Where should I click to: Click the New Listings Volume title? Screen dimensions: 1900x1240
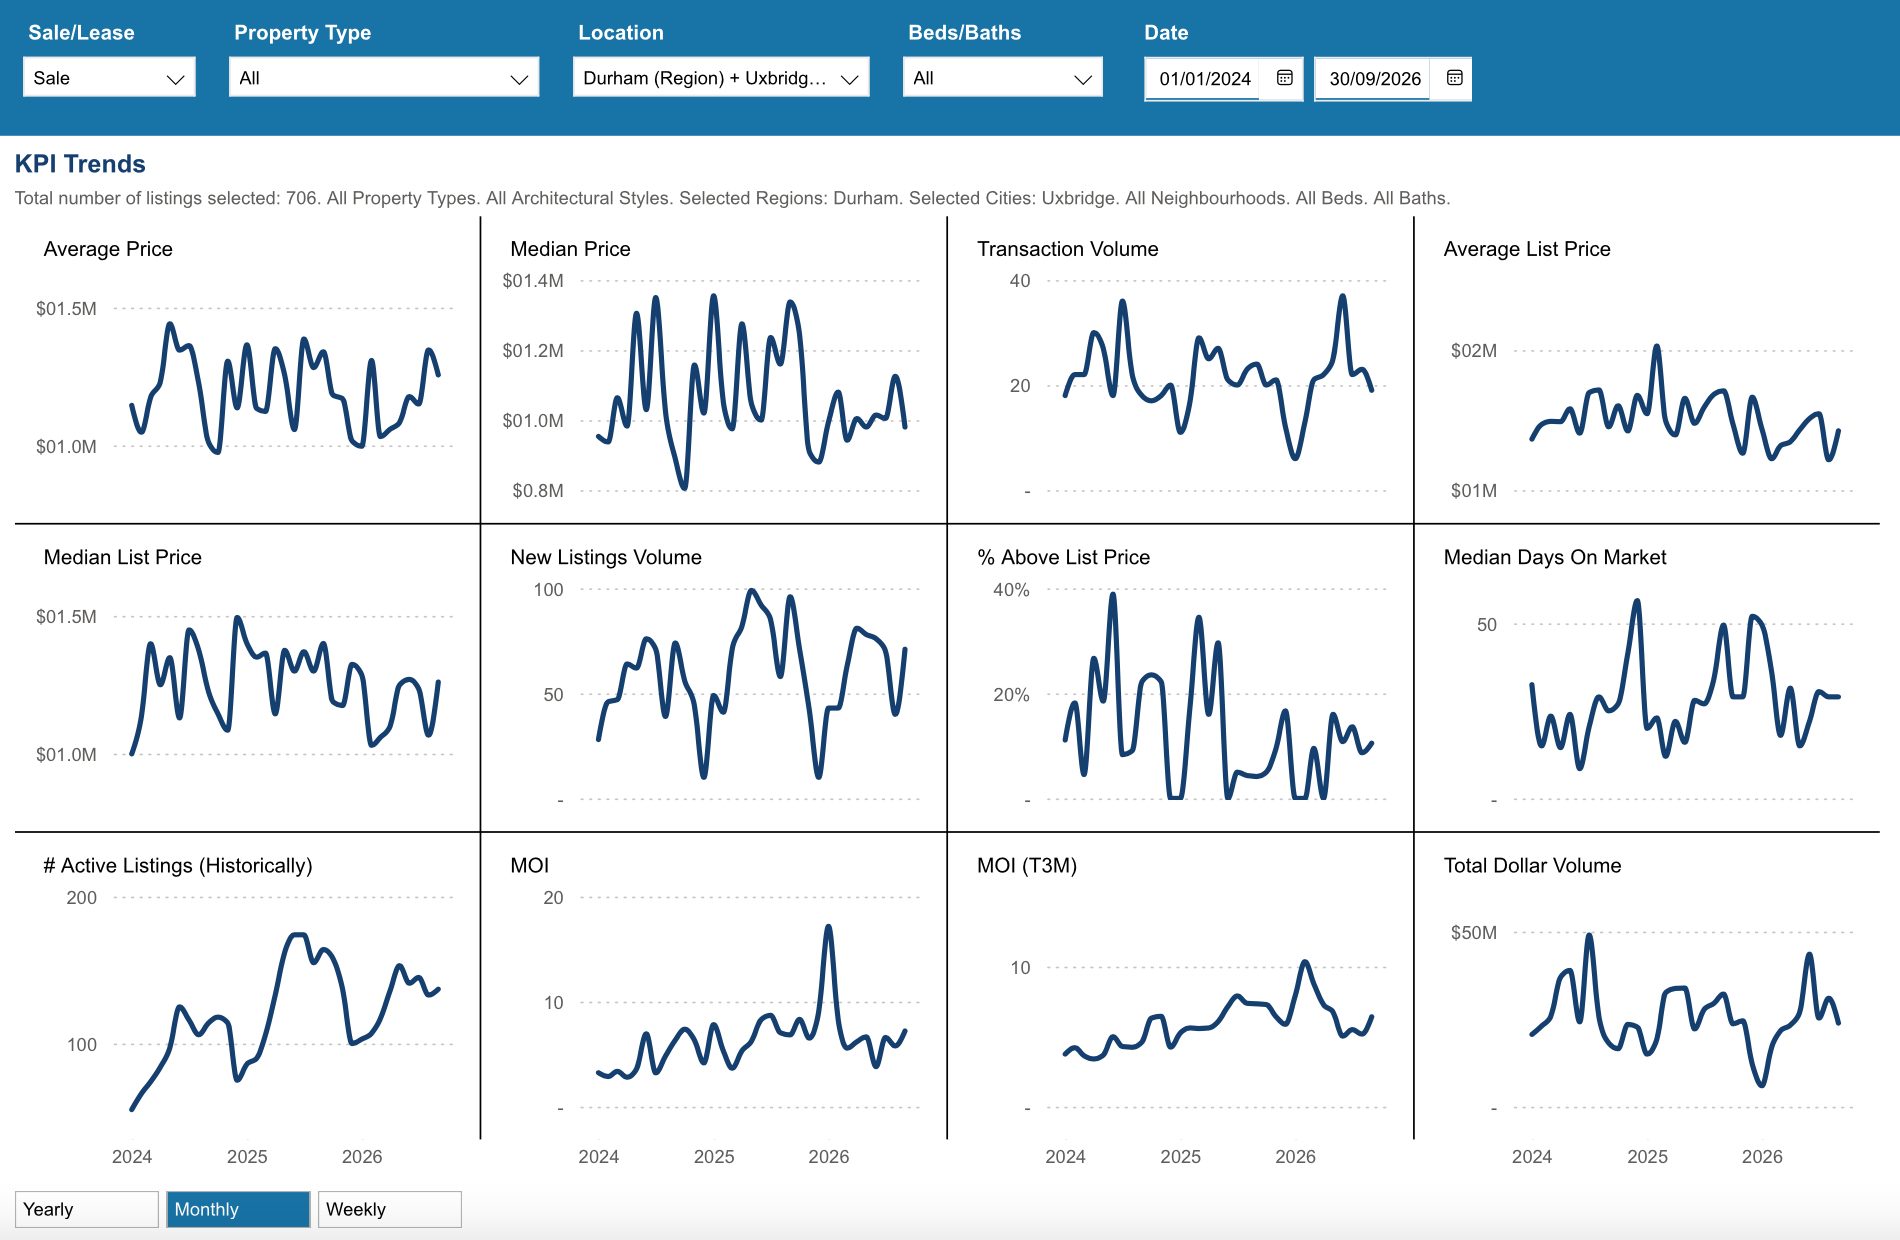pyautogui.click(x=606, y=557)
